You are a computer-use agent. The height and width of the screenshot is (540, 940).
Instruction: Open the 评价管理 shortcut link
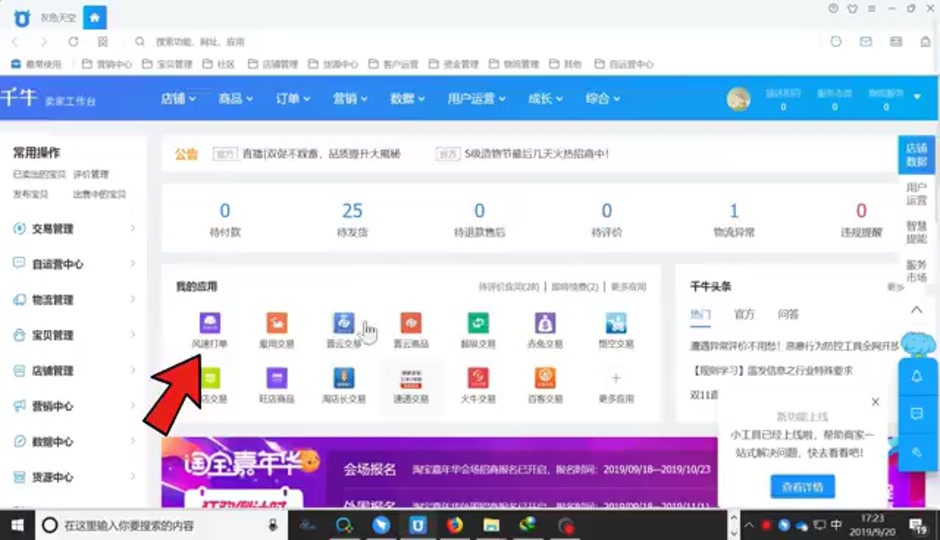(x=91, y=174)
